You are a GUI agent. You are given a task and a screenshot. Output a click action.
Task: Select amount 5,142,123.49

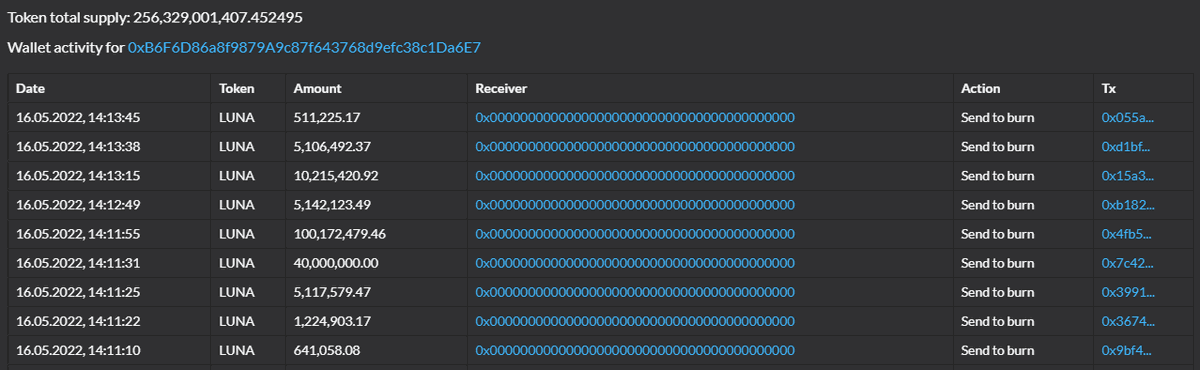(x=332, y=205)
